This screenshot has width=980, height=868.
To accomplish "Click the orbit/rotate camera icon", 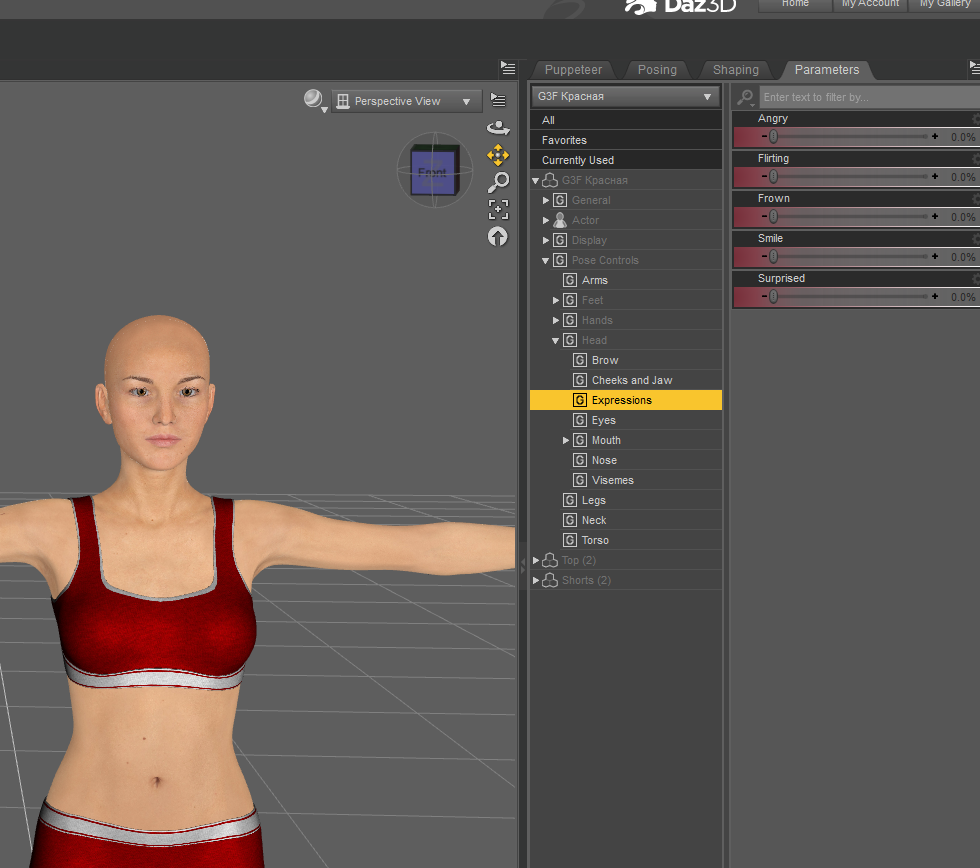I will (498, 128).
